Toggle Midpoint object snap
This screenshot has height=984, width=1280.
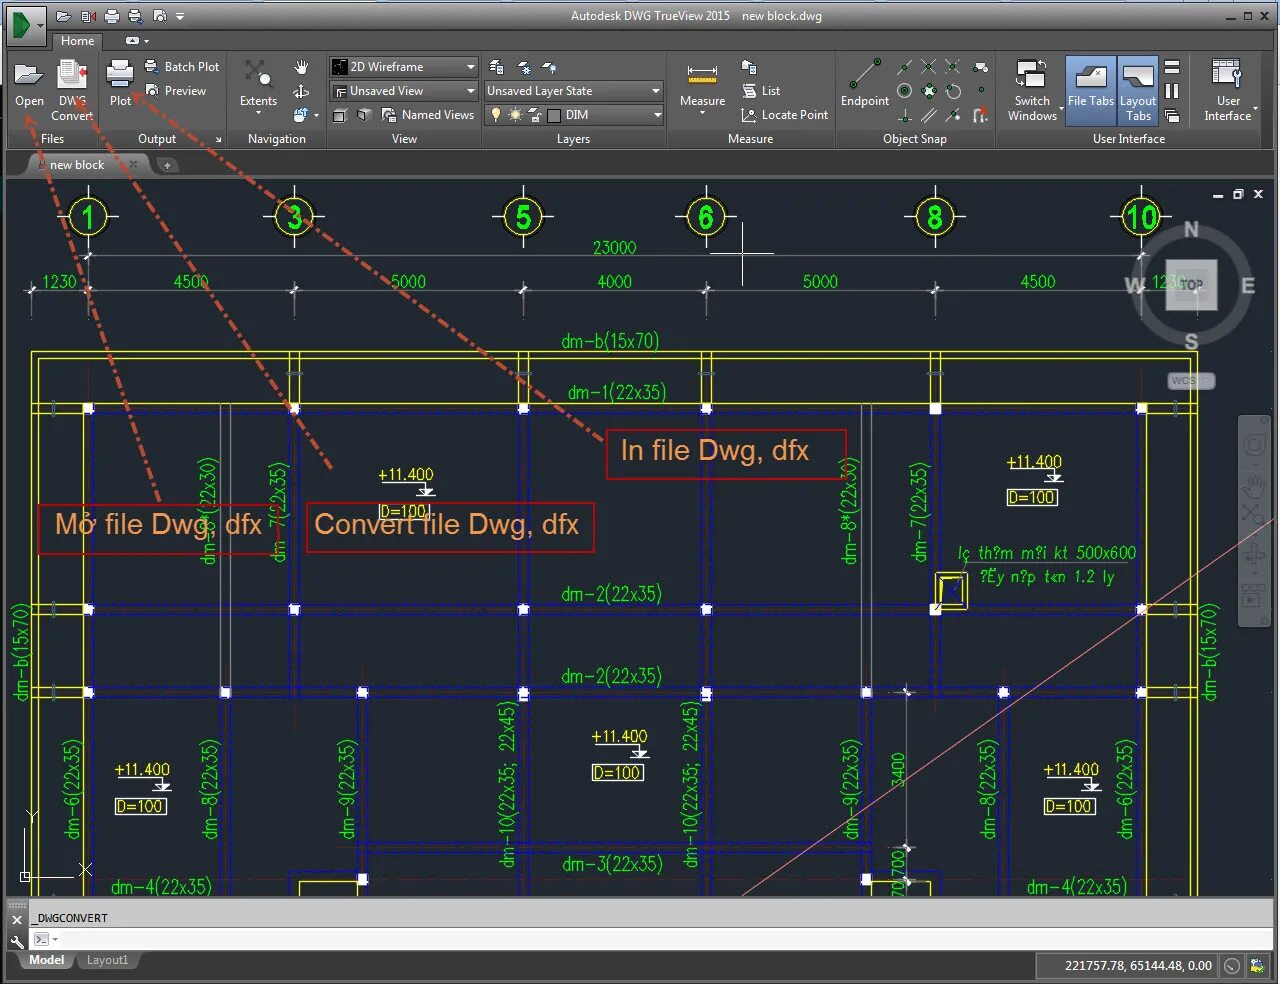tap(904, 67)
